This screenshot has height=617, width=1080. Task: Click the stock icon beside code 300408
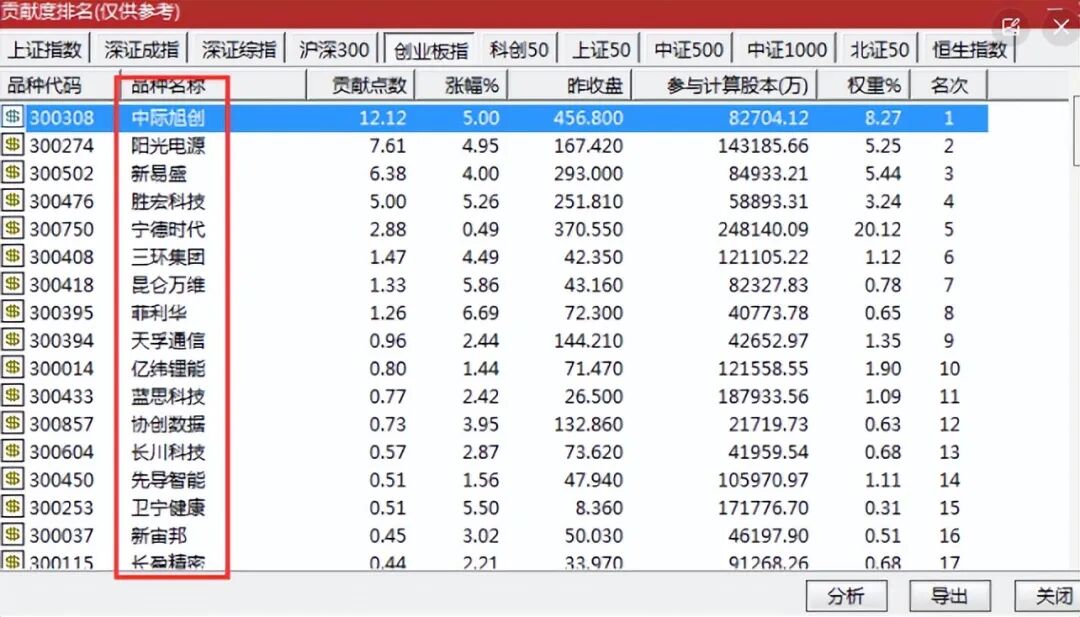coord(12,256)
